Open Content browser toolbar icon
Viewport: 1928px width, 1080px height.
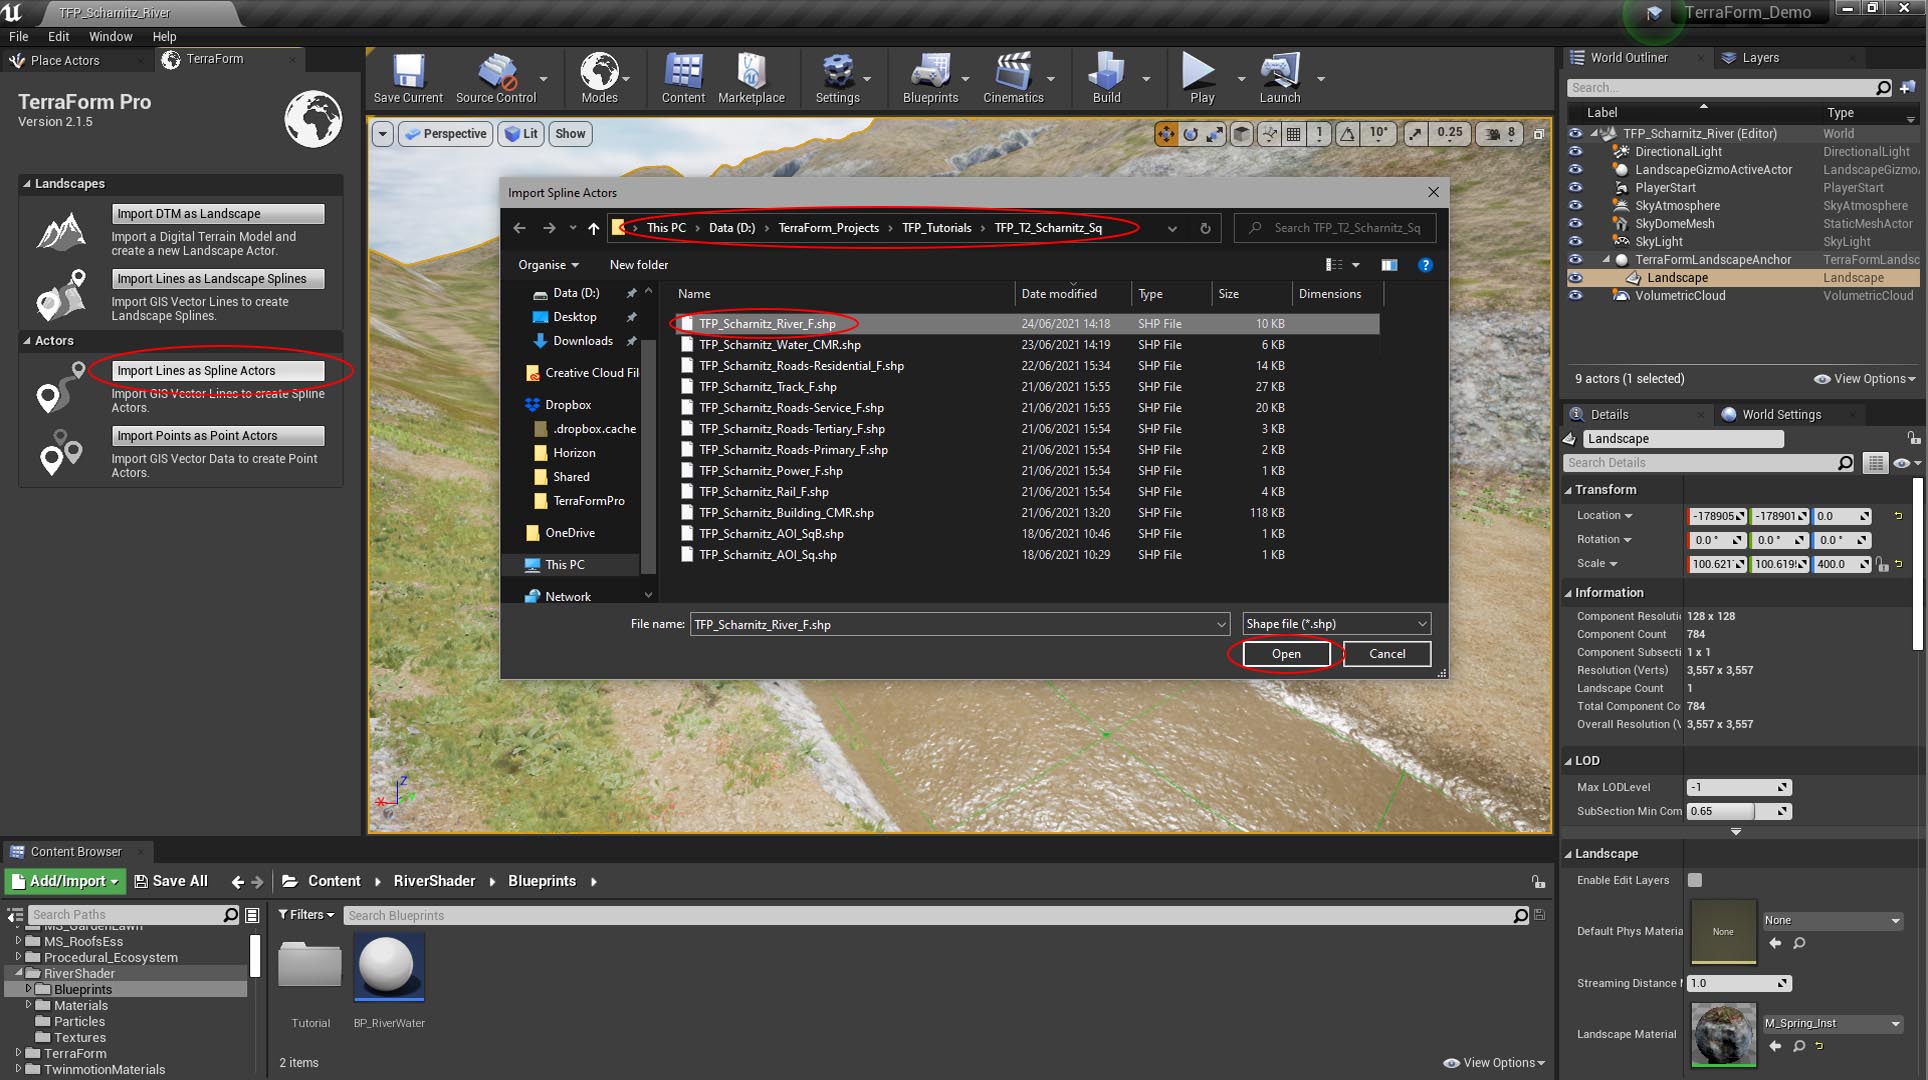[683, 78]
